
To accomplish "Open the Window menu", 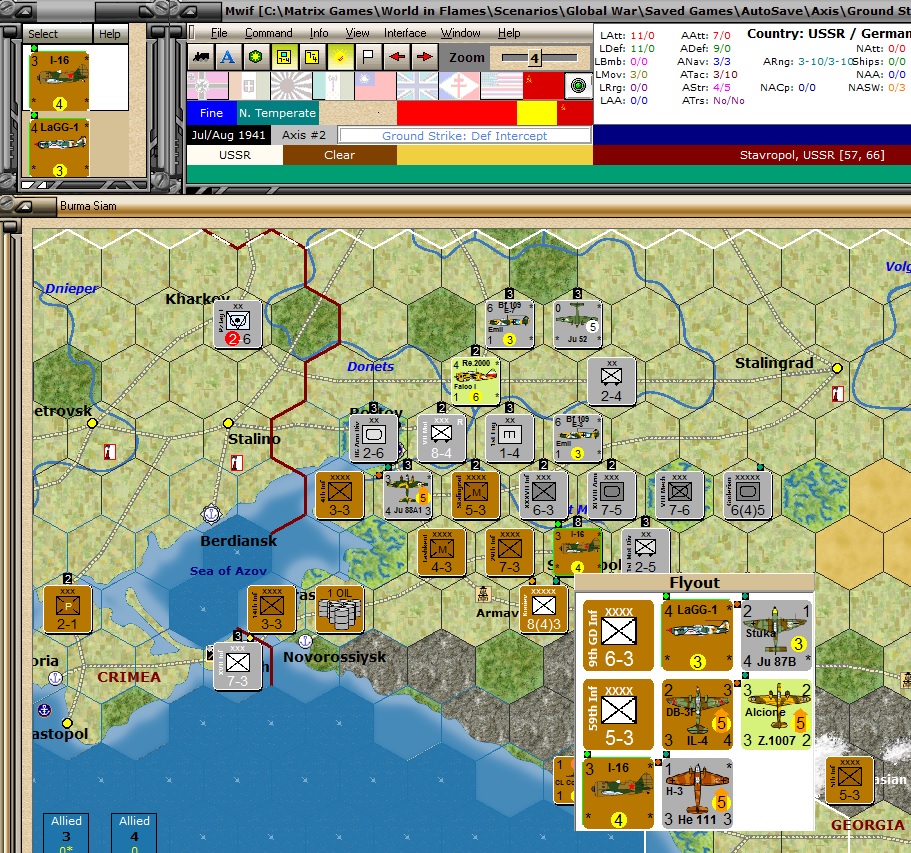I will (x=461, y=33).
